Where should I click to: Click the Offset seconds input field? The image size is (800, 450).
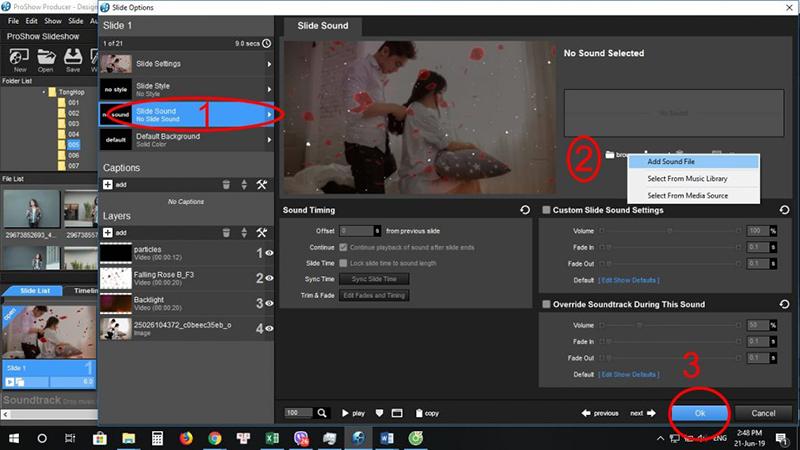point(357,231)
